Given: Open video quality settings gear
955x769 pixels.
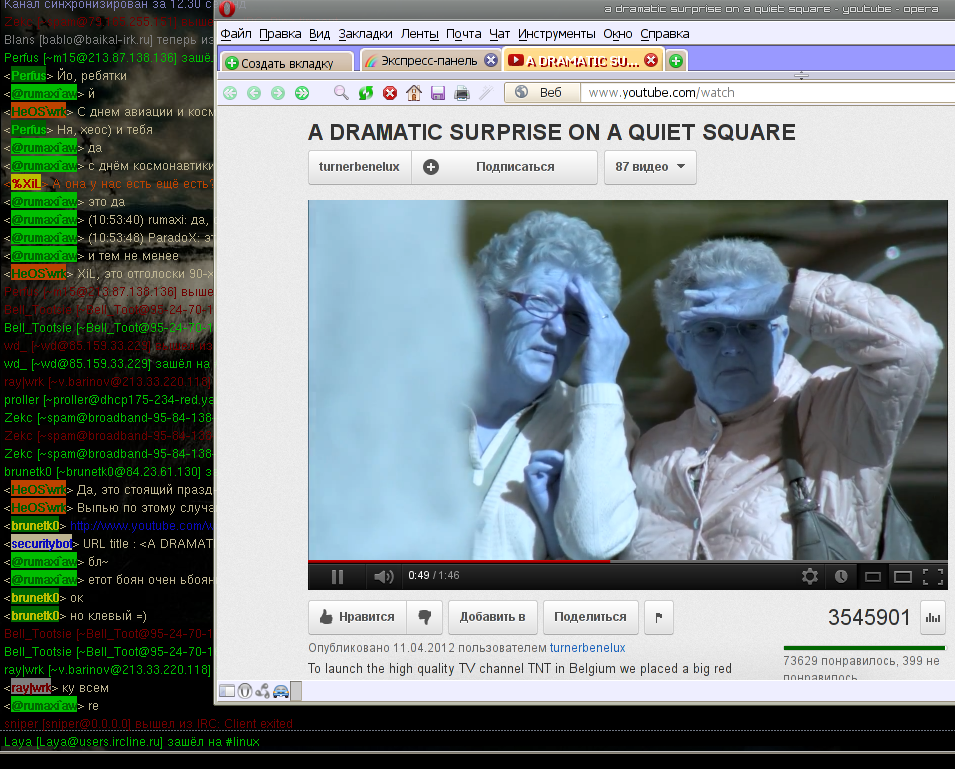Looking at the screenshot, I should point(810,576).
